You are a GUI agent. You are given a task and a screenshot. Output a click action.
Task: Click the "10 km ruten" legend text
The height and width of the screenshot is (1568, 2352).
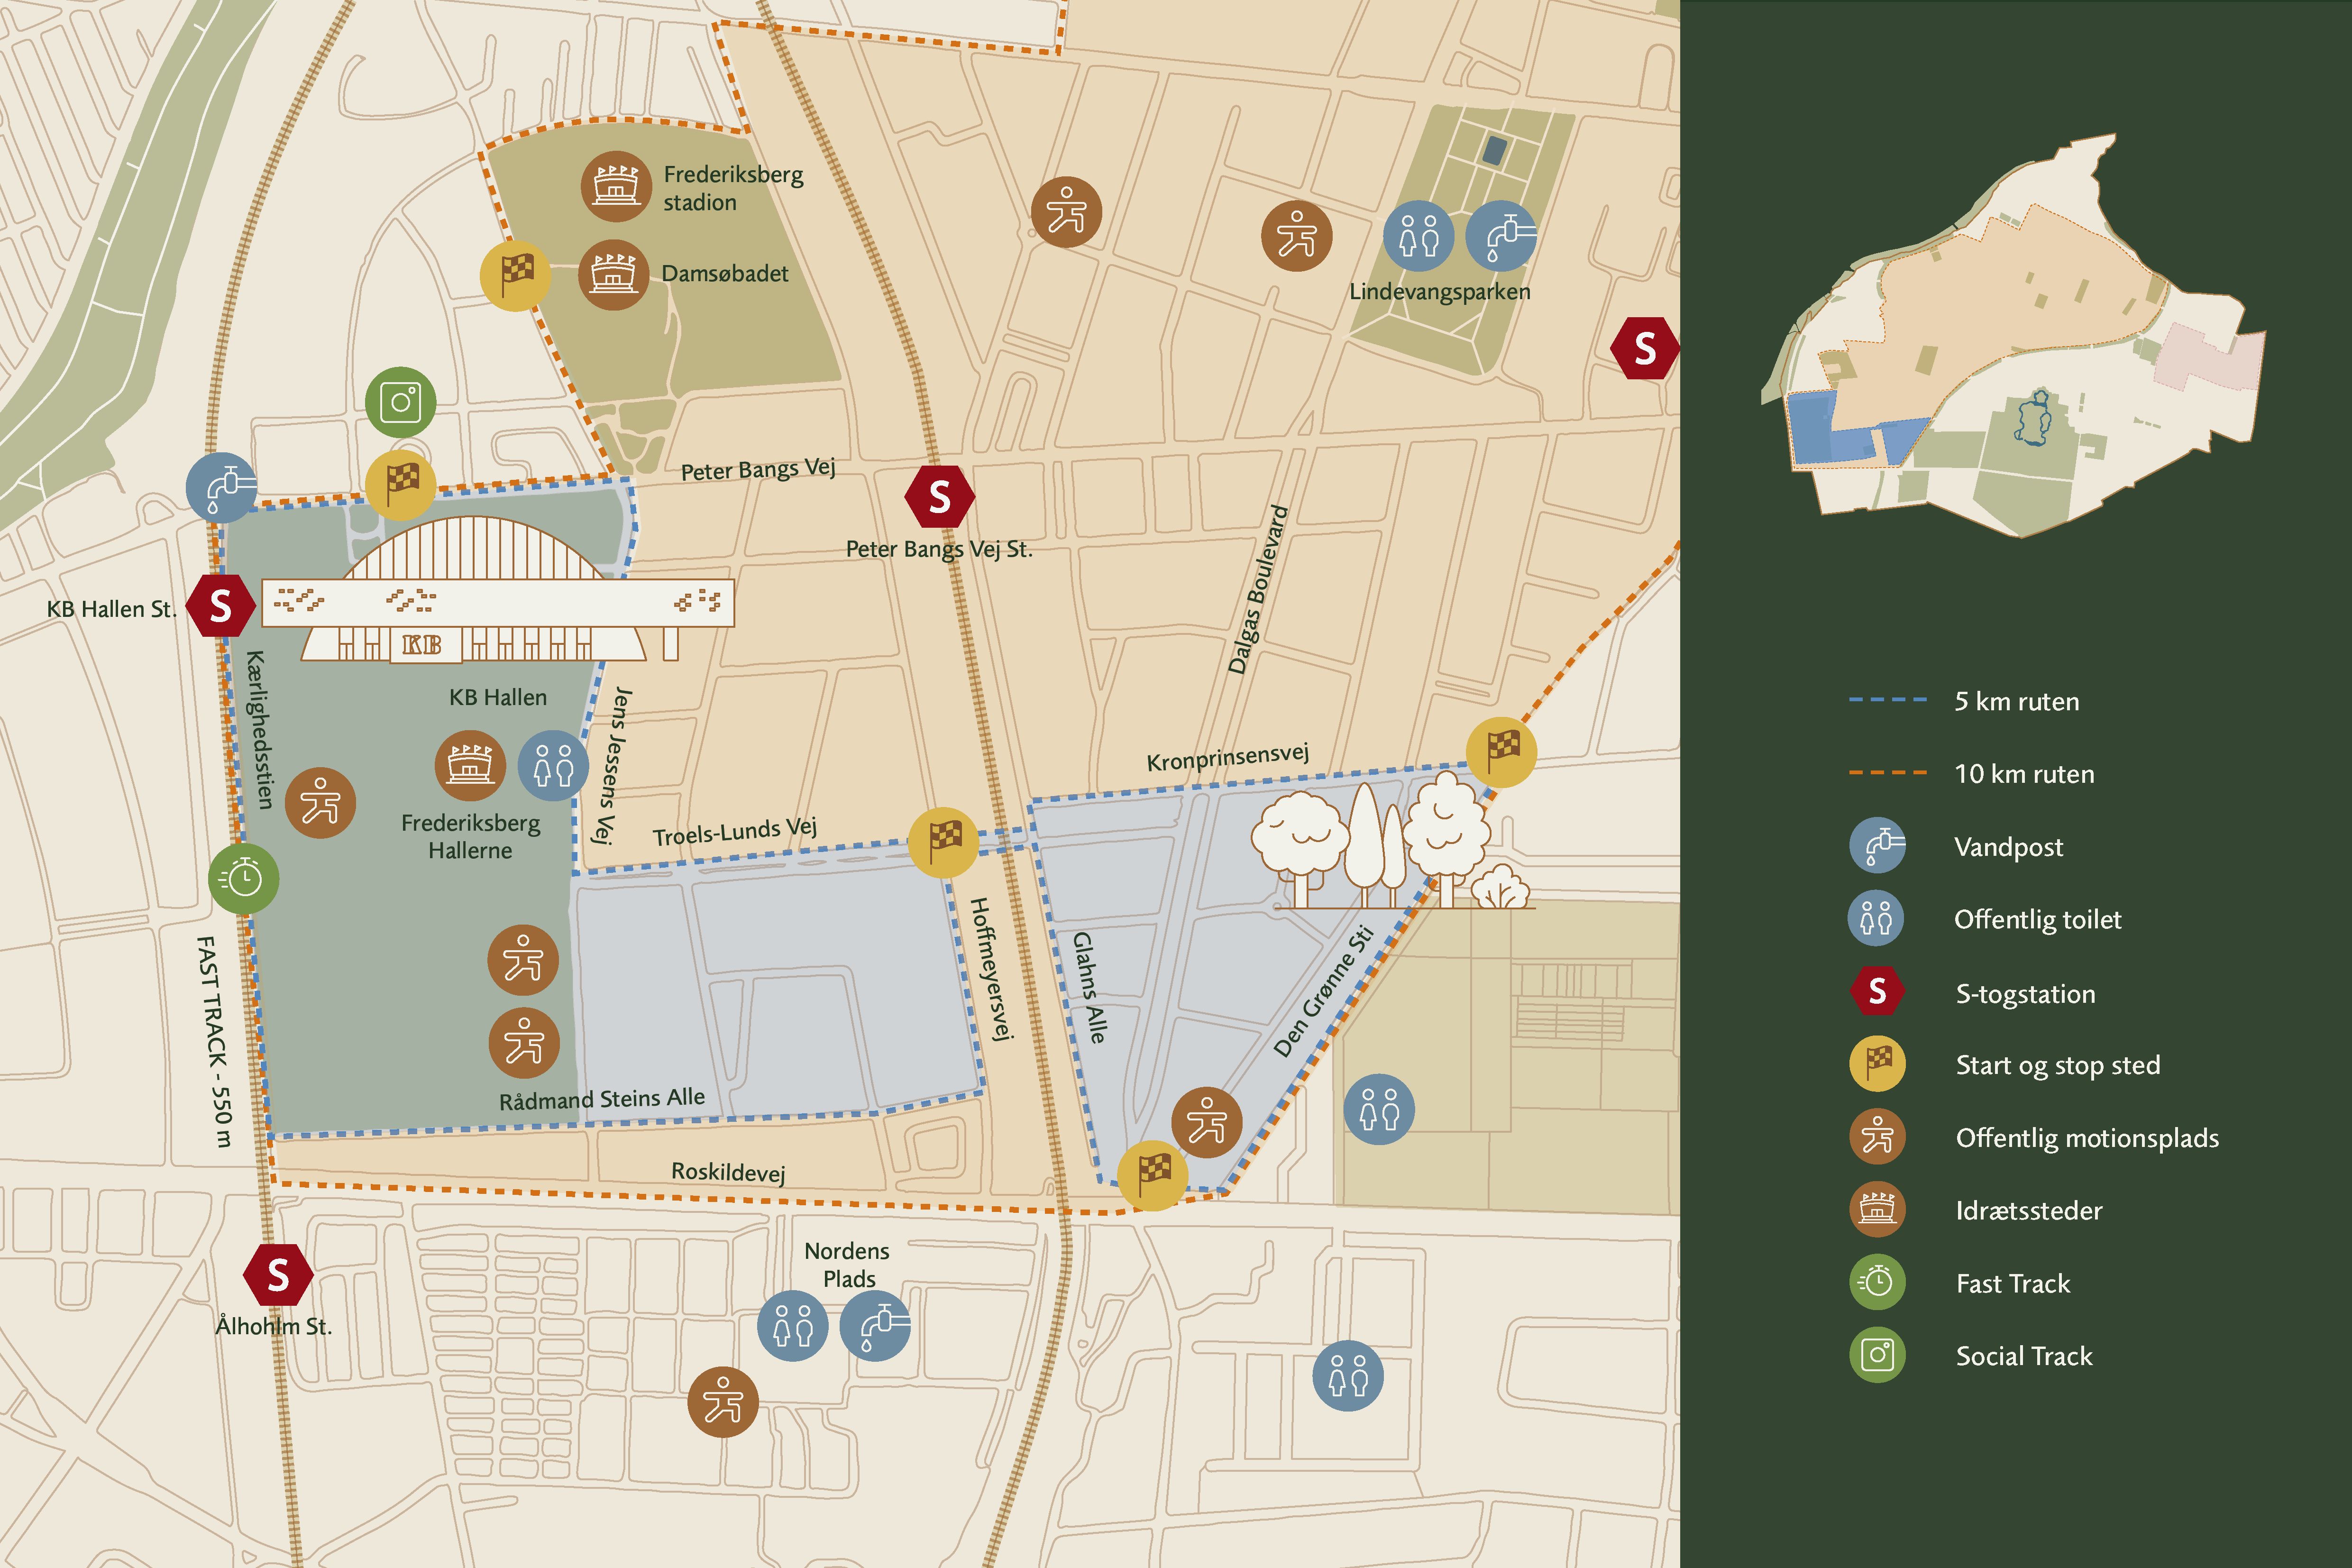(x=2024, y=774)
